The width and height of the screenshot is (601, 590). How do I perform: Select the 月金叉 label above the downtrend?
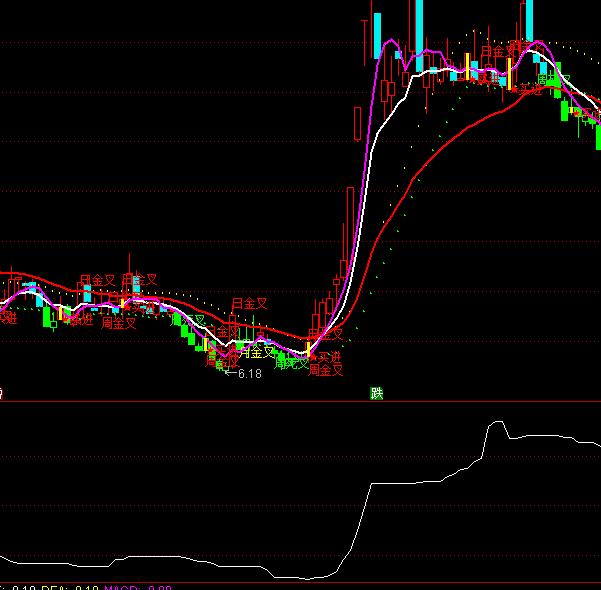[x=250, y=303]
